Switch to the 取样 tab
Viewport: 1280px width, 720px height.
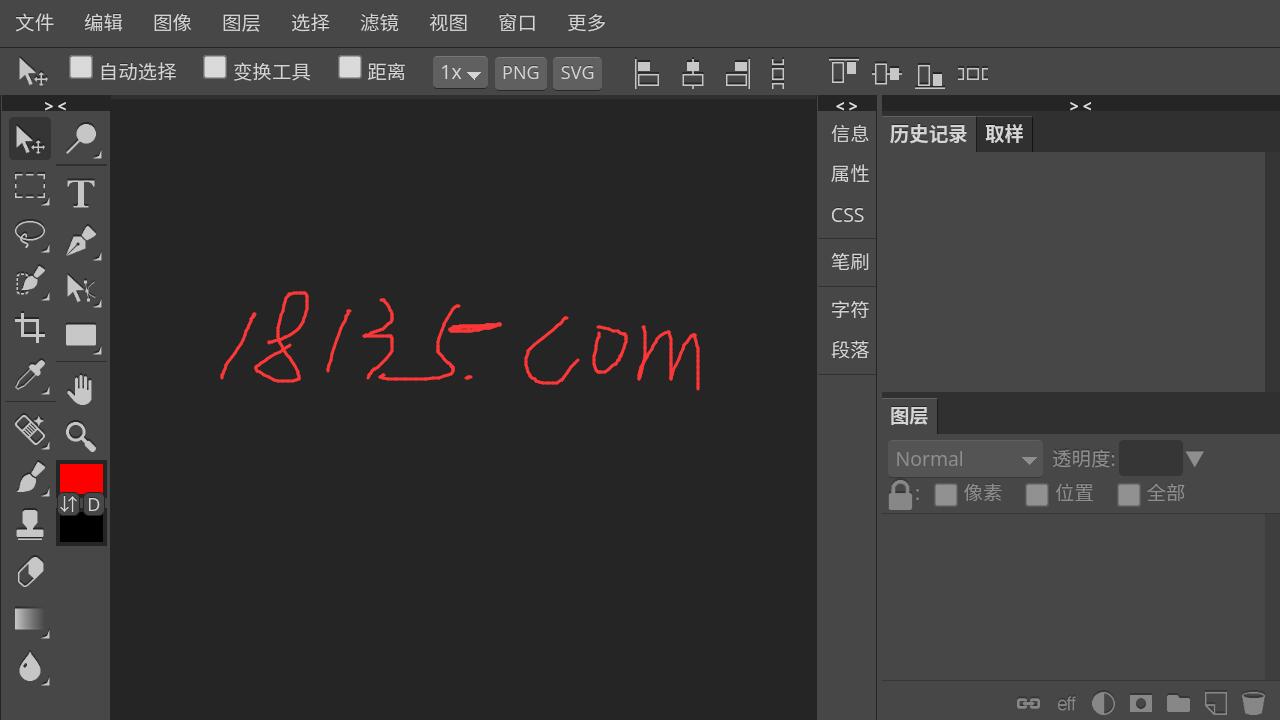1004,134
